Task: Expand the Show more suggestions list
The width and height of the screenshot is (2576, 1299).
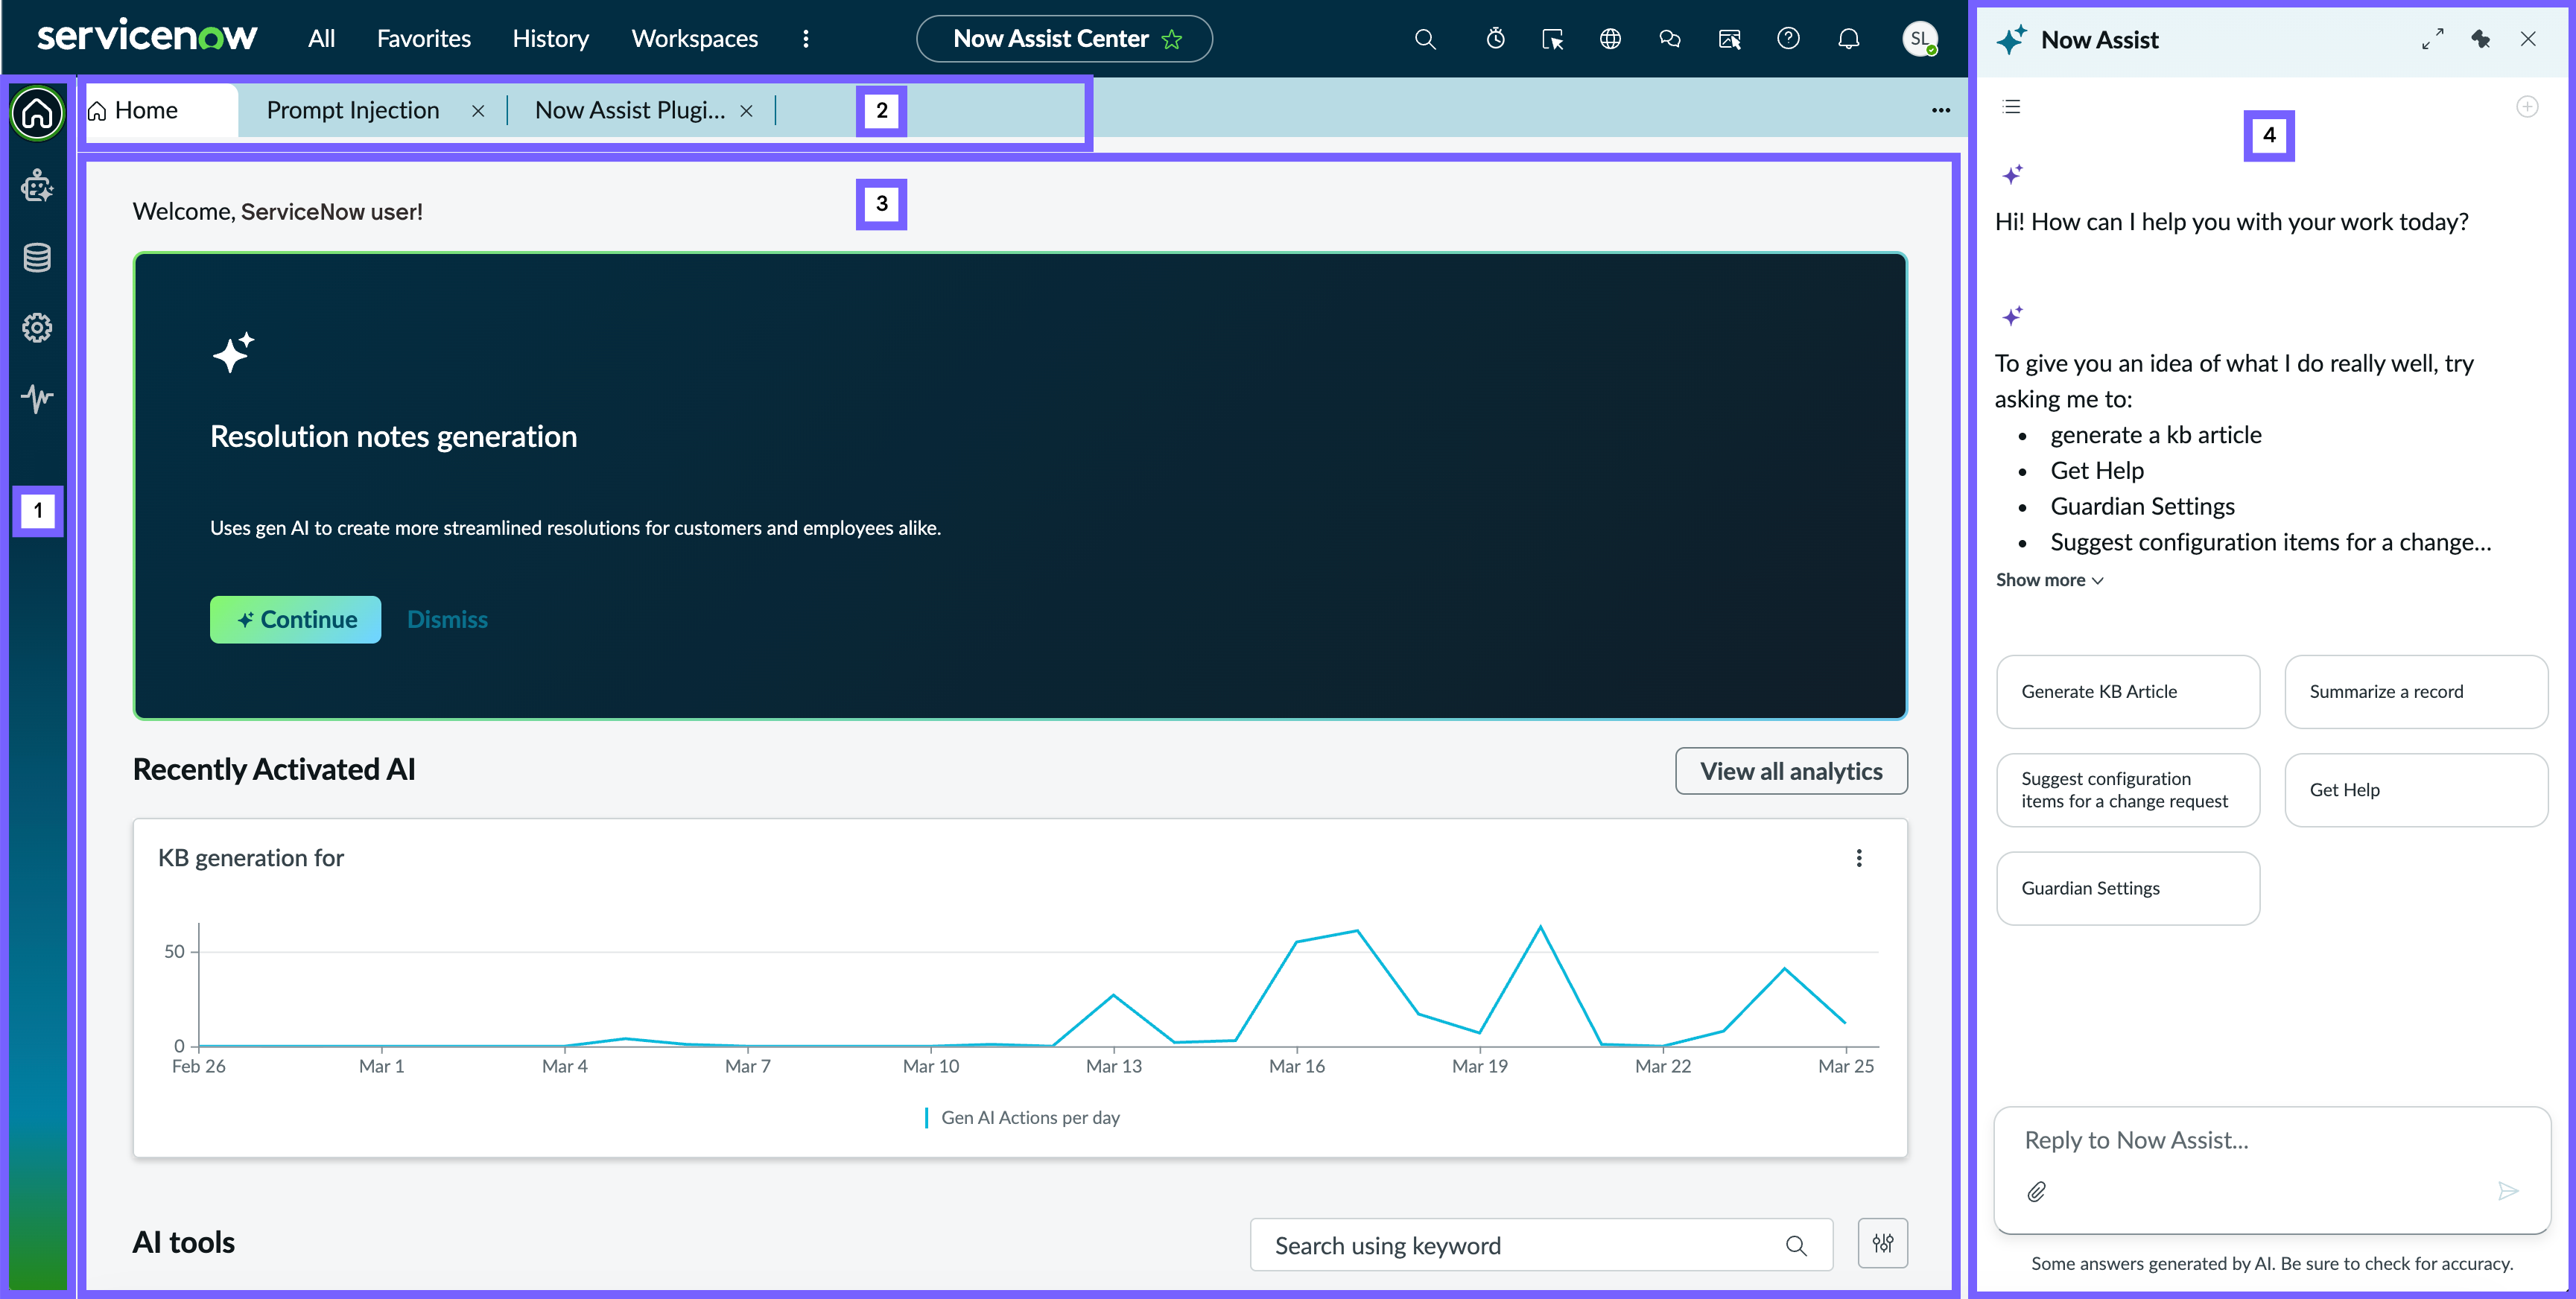Action: click(x=2049, y=580)
